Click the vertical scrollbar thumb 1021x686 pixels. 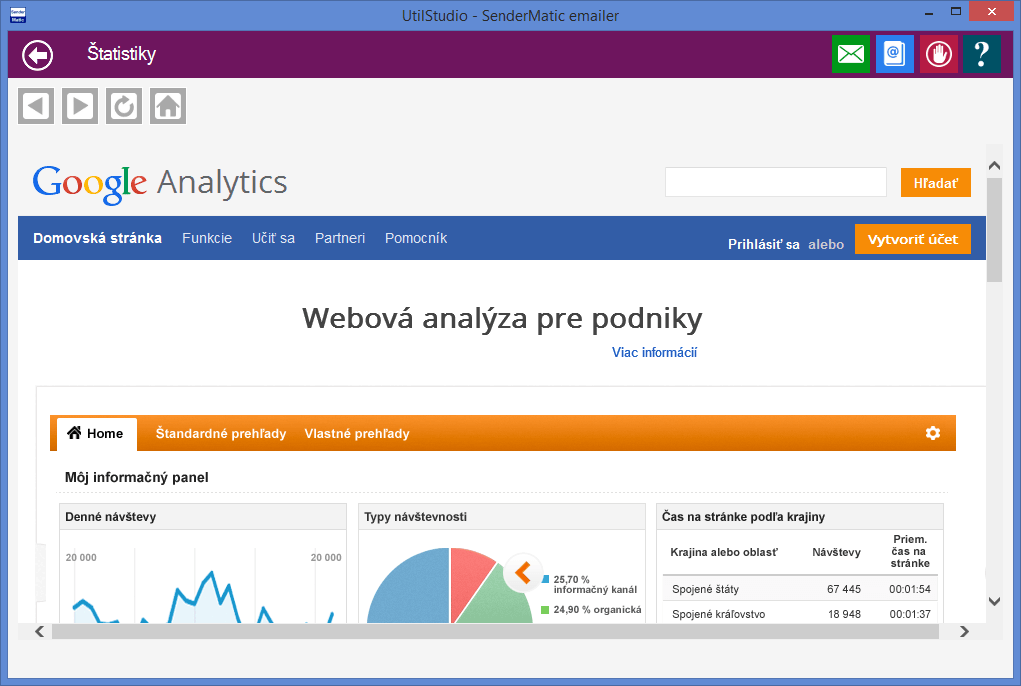click(x=994, y=230)
